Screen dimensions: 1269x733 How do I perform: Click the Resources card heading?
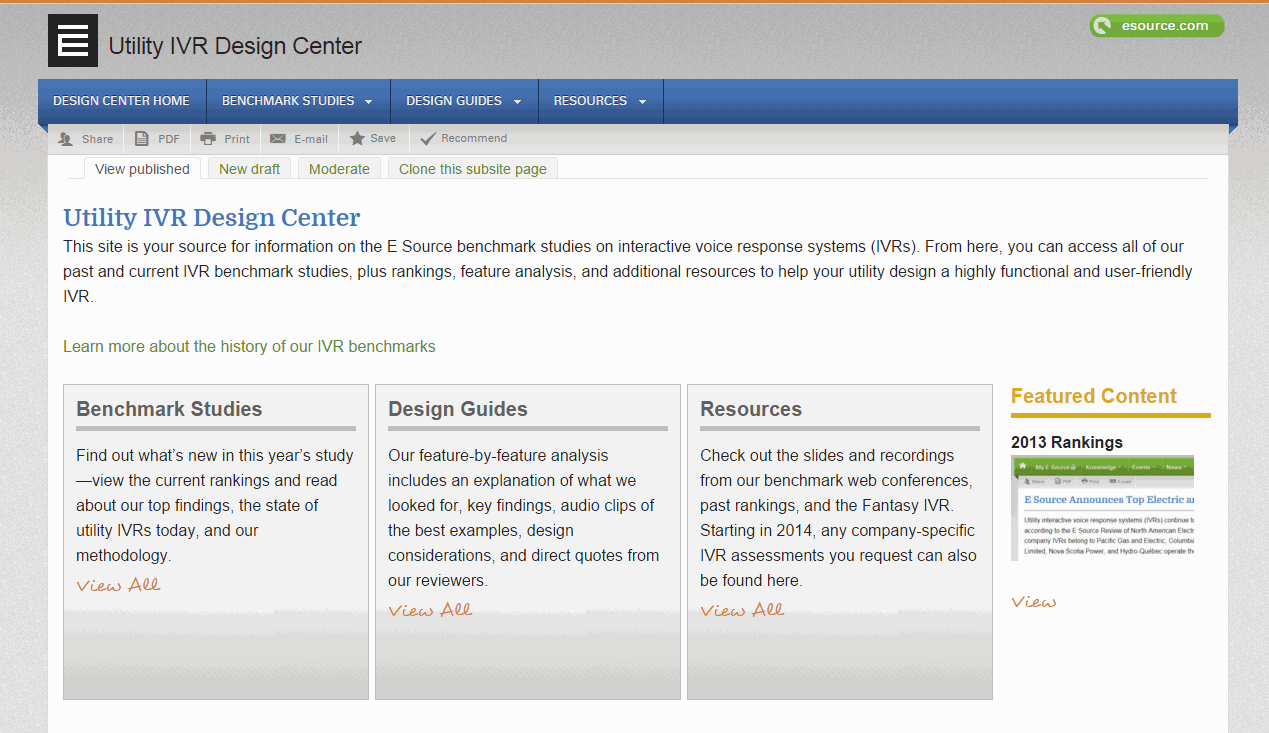tap(751, 409)
